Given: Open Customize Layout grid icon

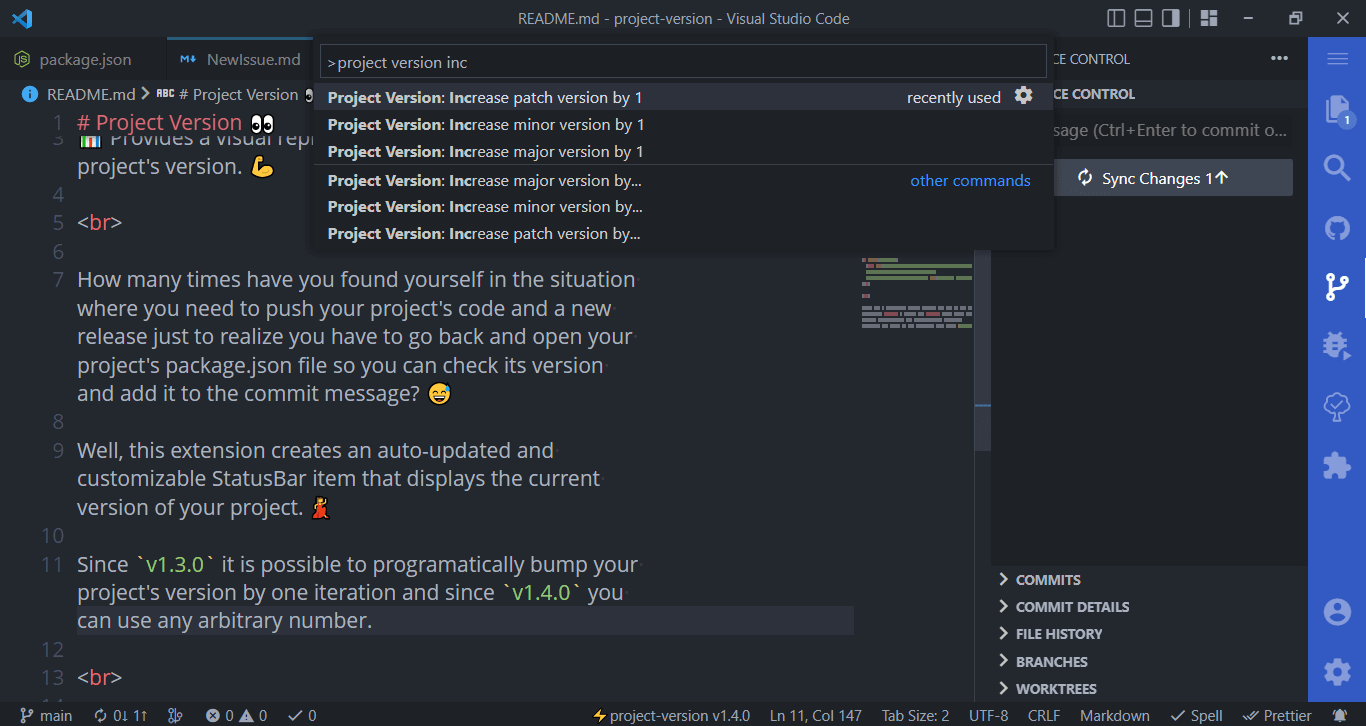Looking at the screenshot, I should (x=1209, y=18).
